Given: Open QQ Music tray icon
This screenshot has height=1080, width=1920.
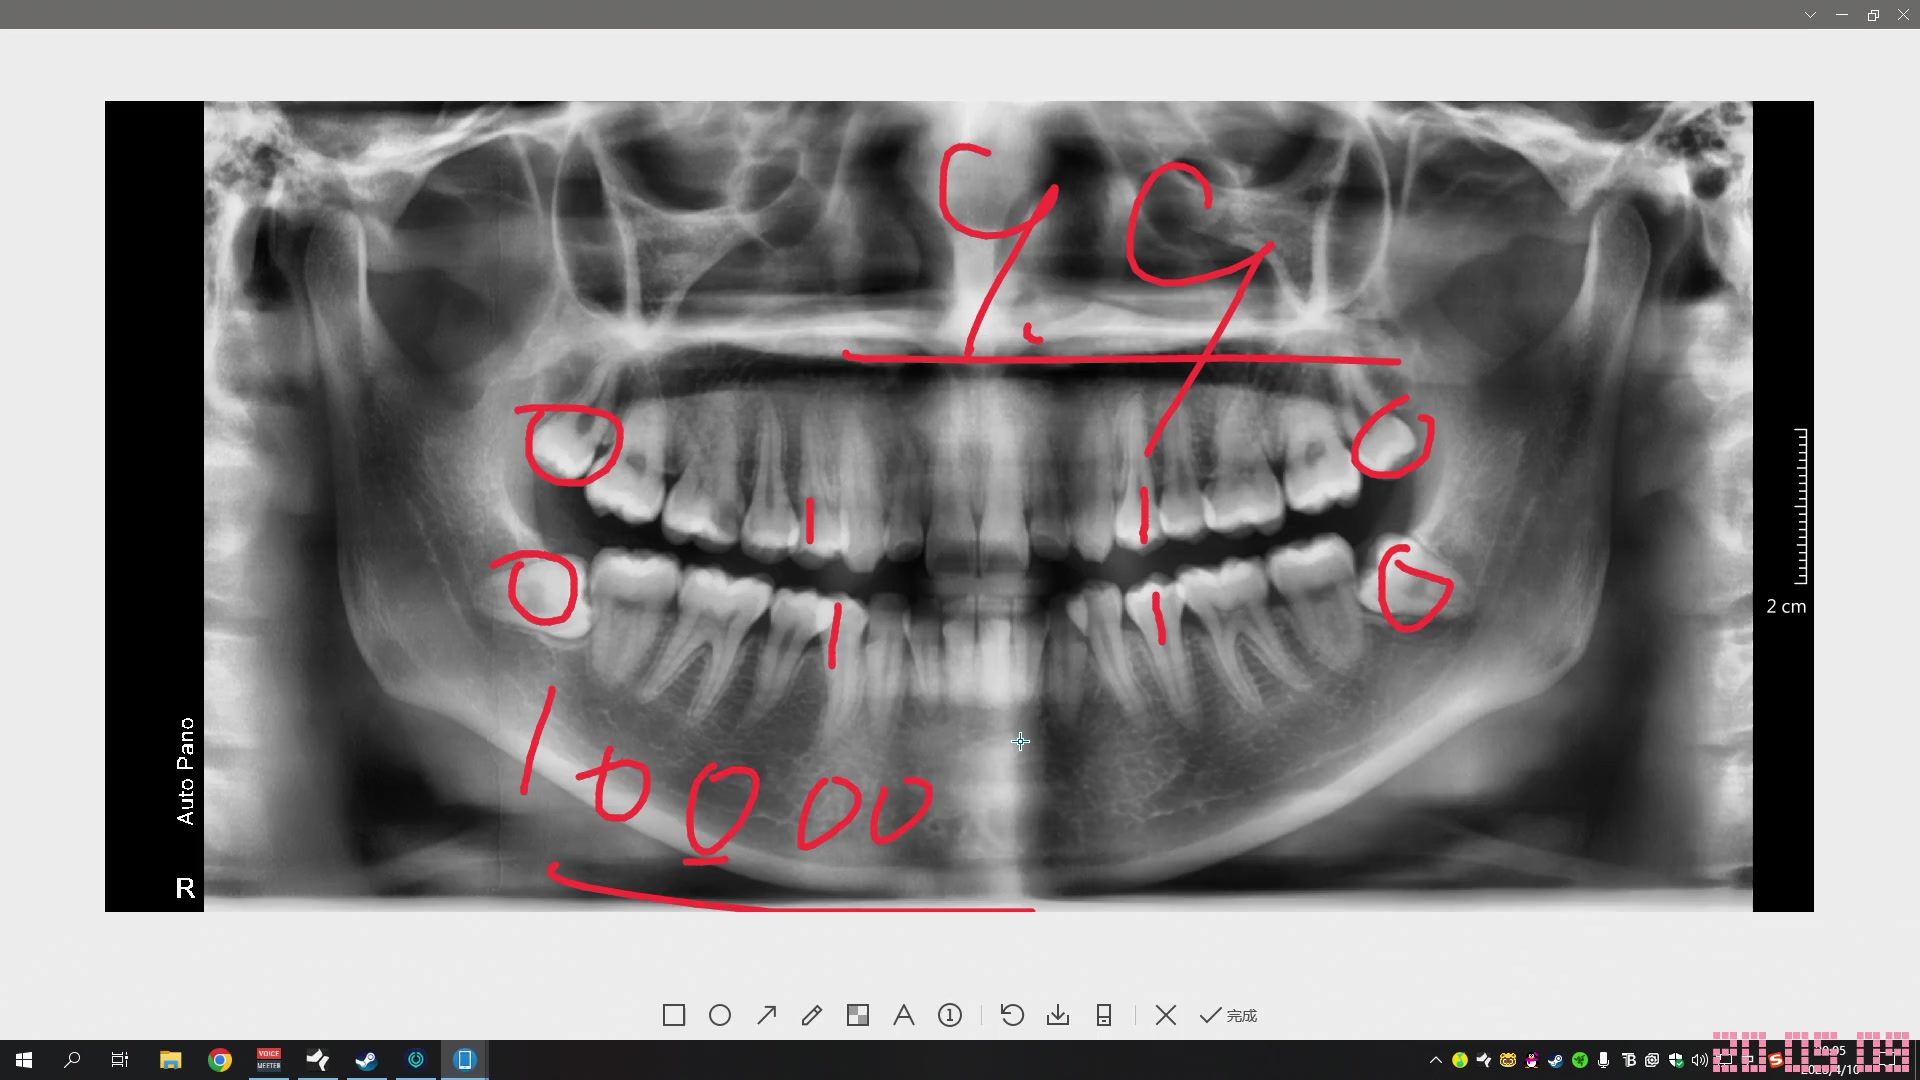Looking at the screenshot, I should 1460,1060.
